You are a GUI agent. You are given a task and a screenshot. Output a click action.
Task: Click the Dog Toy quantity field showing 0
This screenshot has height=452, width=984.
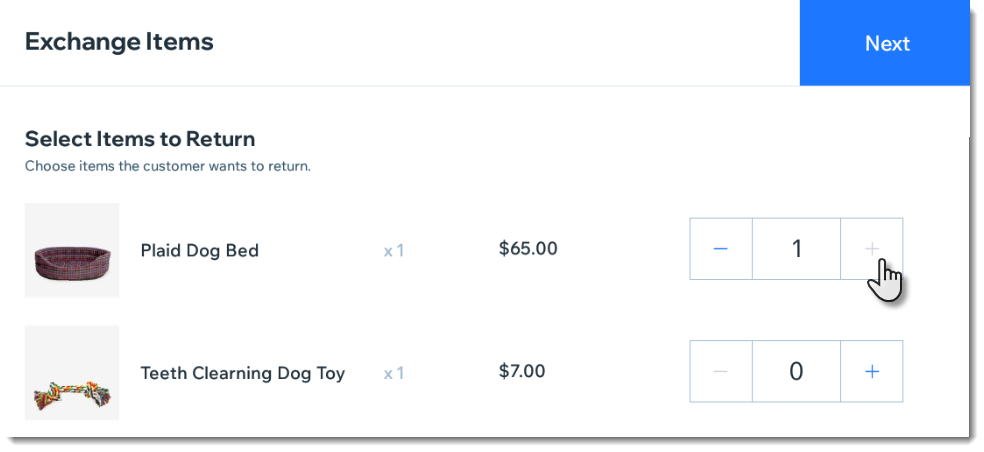coord(796,372)
